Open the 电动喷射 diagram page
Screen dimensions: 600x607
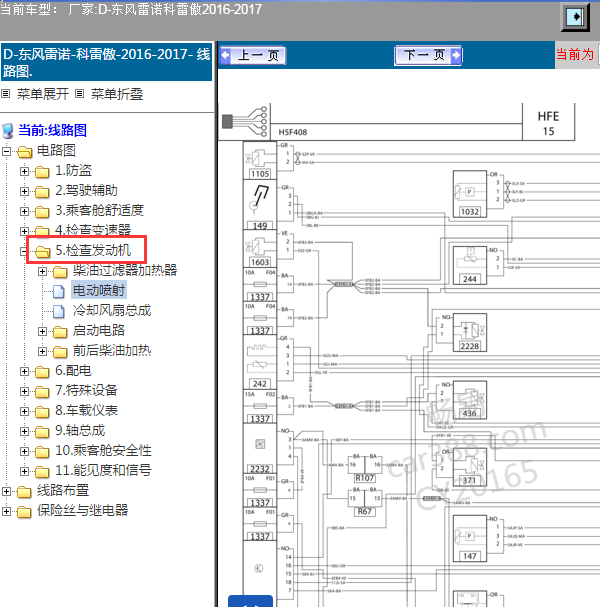tap(99, 290)
